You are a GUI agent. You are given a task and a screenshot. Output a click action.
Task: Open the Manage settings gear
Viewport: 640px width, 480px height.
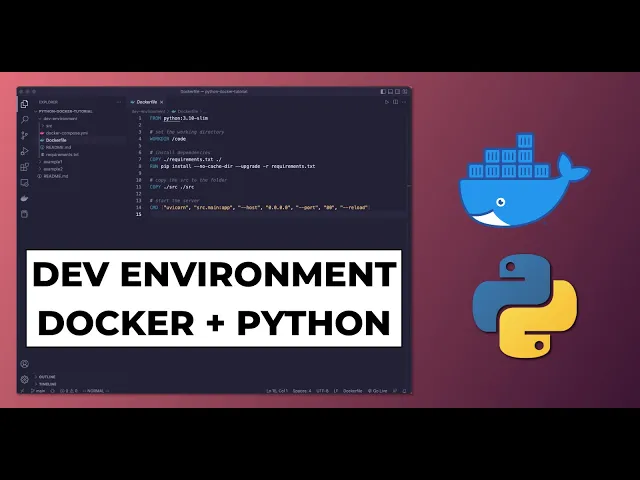tap(24, 380)
